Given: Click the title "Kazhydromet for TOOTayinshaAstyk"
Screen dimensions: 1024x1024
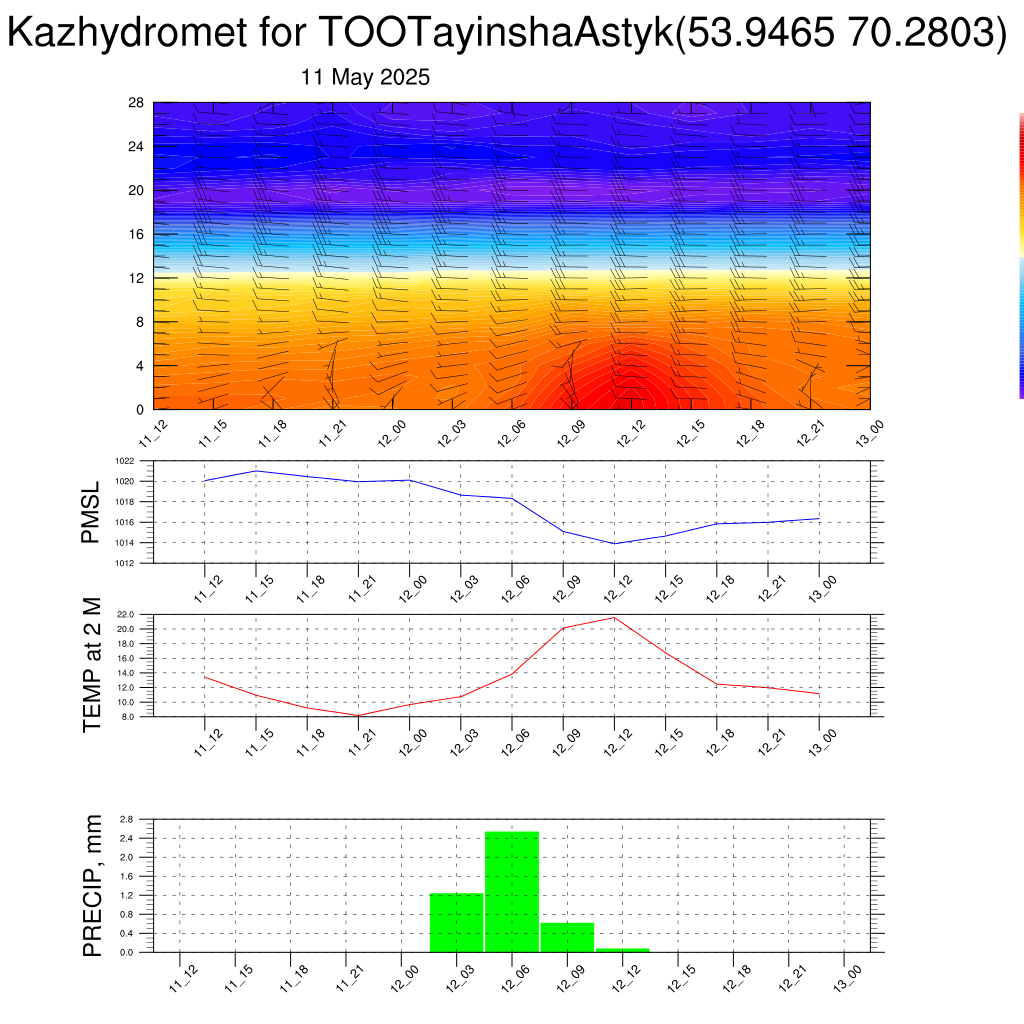Looking at the screenshot, I should (x=340, y=32).
